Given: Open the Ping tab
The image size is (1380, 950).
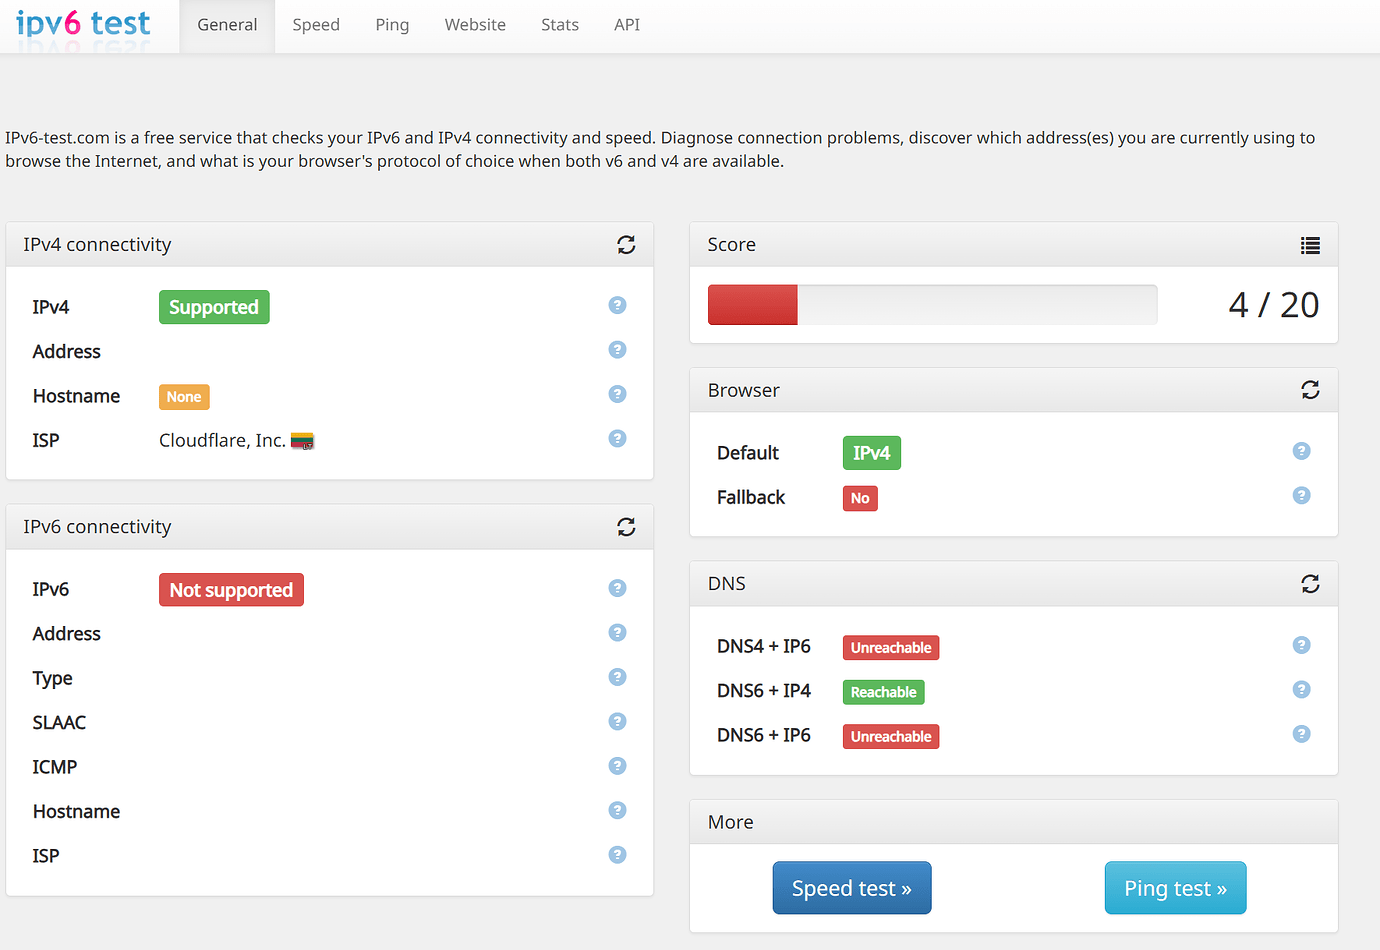Looking at the screenshot, I should click(x=392, y=25).
